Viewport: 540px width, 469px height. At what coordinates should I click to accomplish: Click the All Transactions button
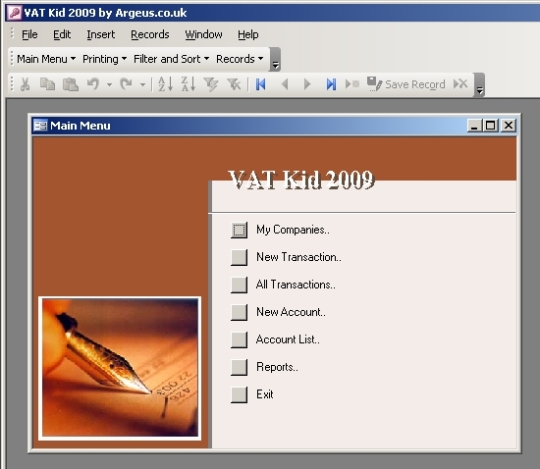point(239,285)
